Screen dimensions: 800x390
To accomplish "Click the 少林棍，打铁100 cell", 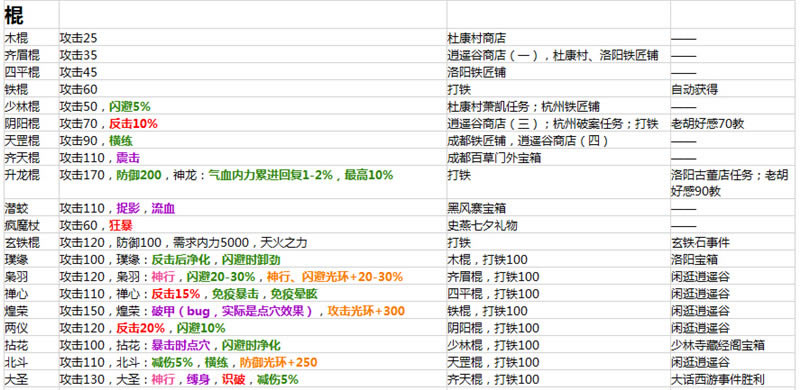I will point(559,345).
